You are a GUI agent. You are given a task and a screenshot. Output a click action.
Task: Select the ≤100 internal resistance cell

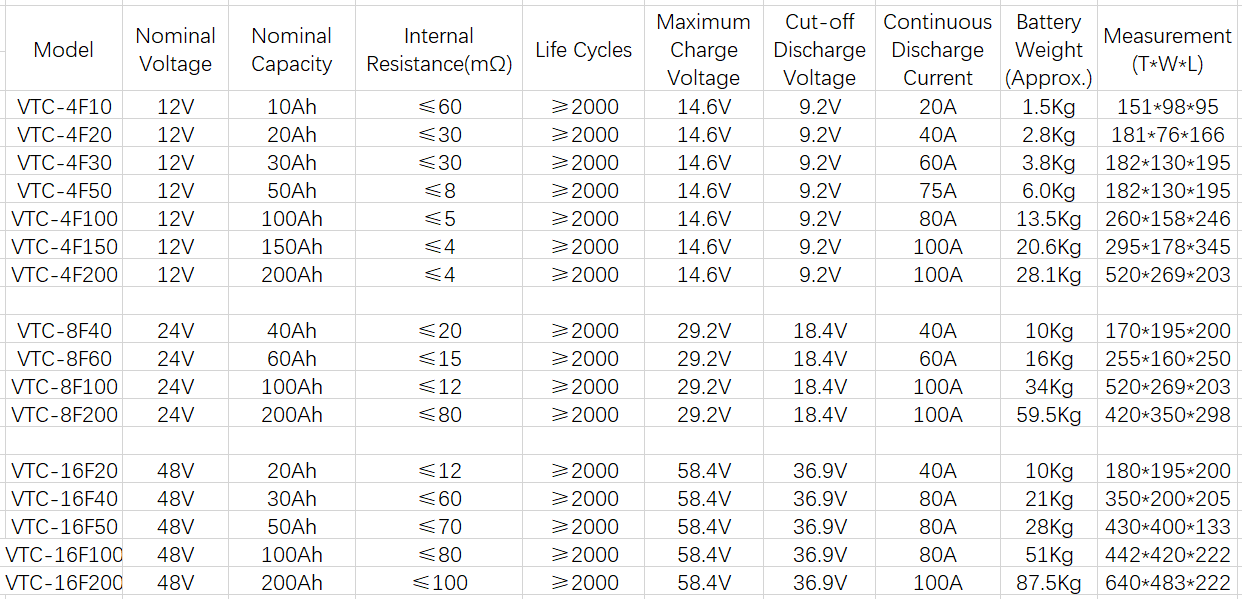coord(439,582)
